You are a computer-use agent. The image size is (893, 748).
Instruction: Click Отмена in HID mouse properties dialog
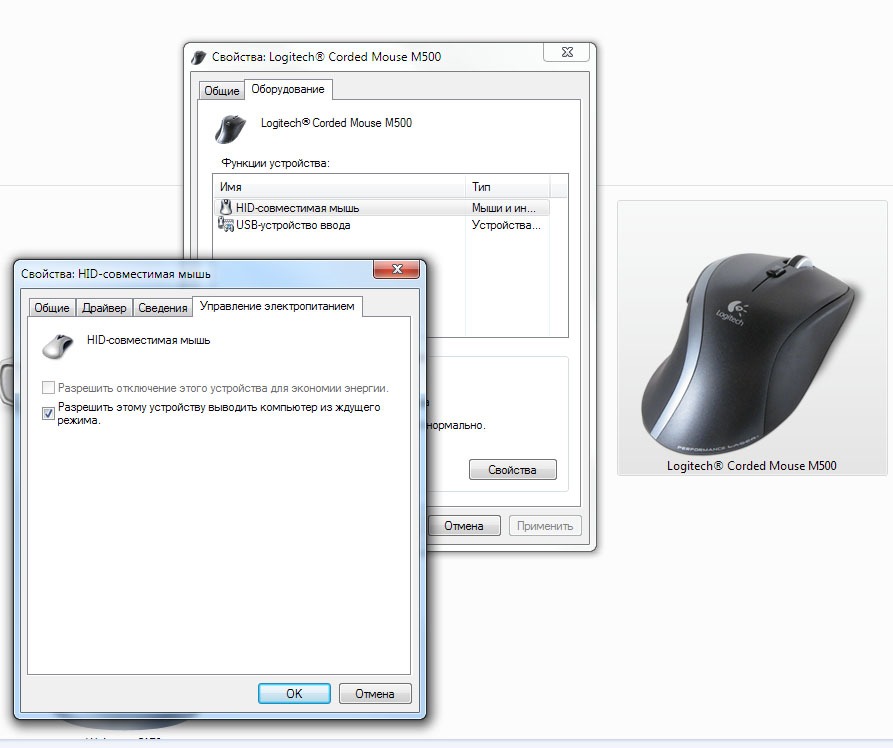(375, 693)
